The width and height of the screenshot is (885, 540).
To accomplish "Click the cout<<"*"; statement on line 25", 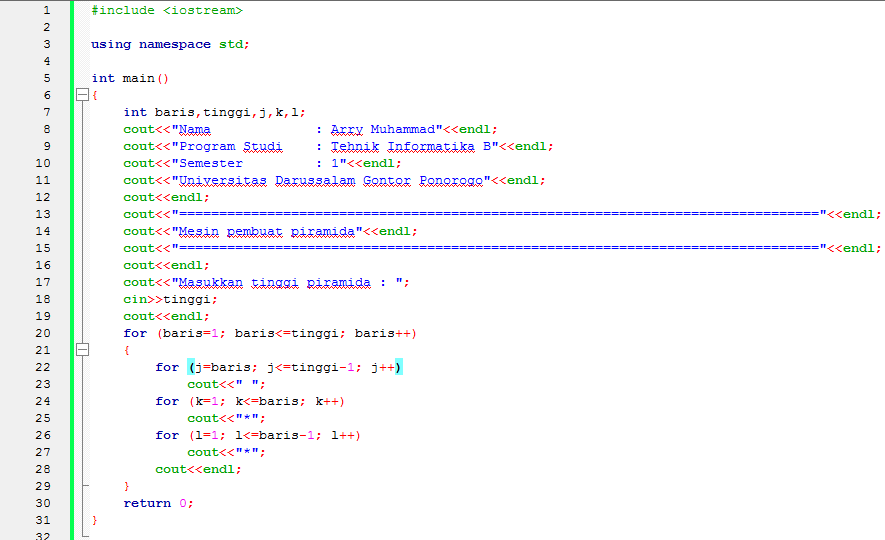I will click(226, 418).
